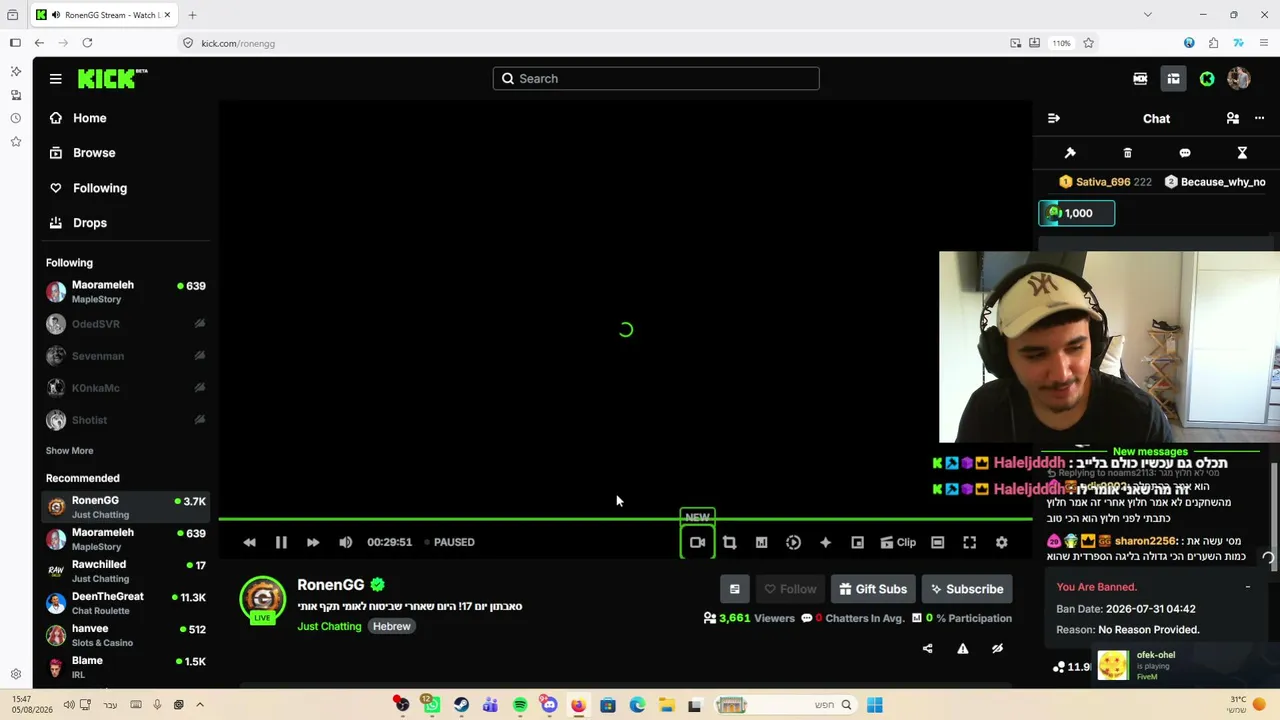Open chat user list icon
Image resolution: width=1280 pixels, height=720 pixels.
pos(1233,118)
